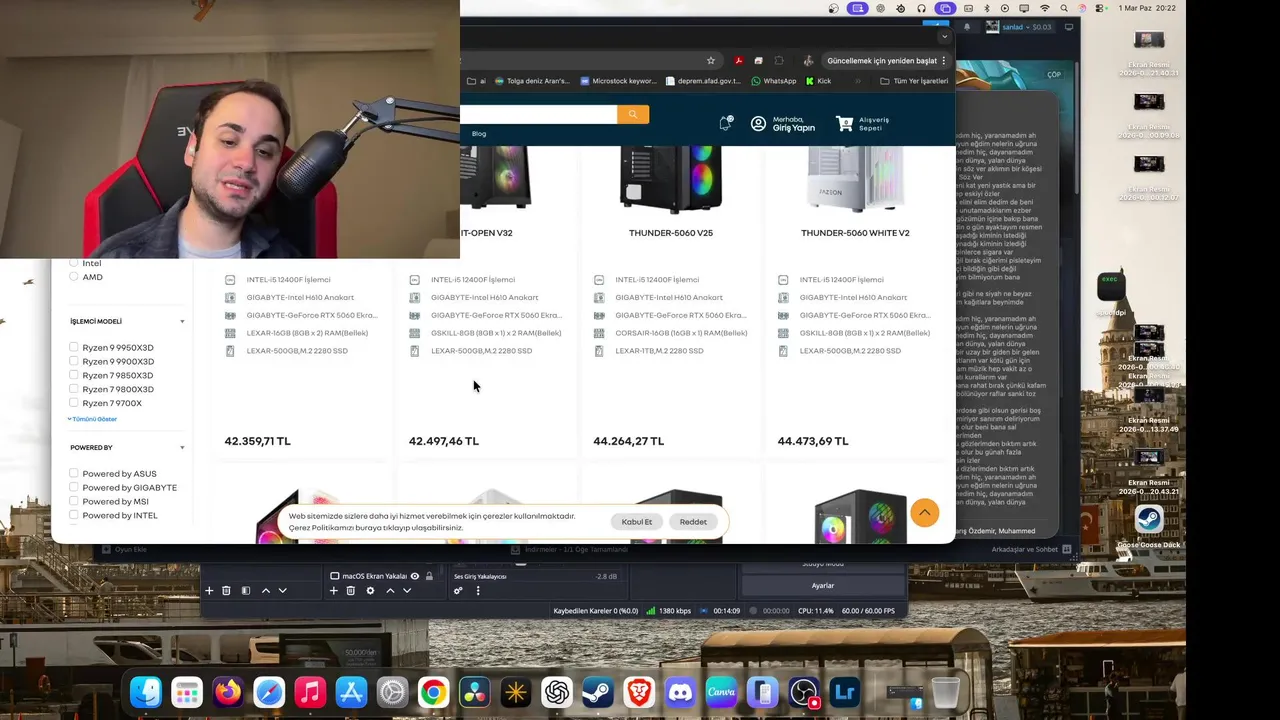The height and width of the screenshot is (720, 1280).
Task: Remove selected OBS source with trash icon
Action: (351, 591)
